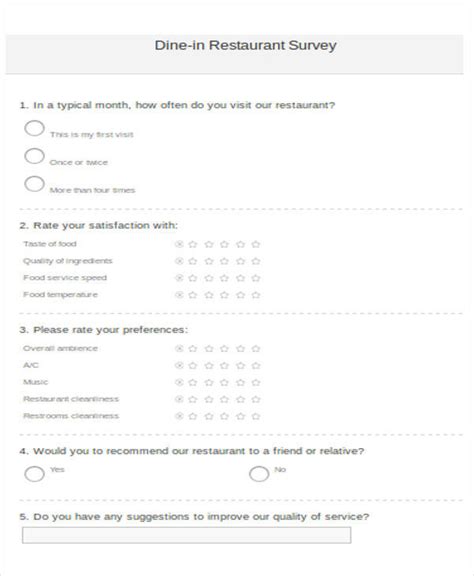
Task: Click the Dine-in Restaurant Survey title
Action: coord(245,45)
